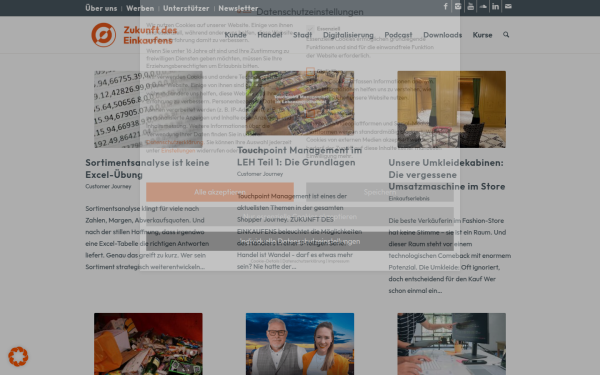
Task: Click the Alle akzeptieren button
Action: 220,192
